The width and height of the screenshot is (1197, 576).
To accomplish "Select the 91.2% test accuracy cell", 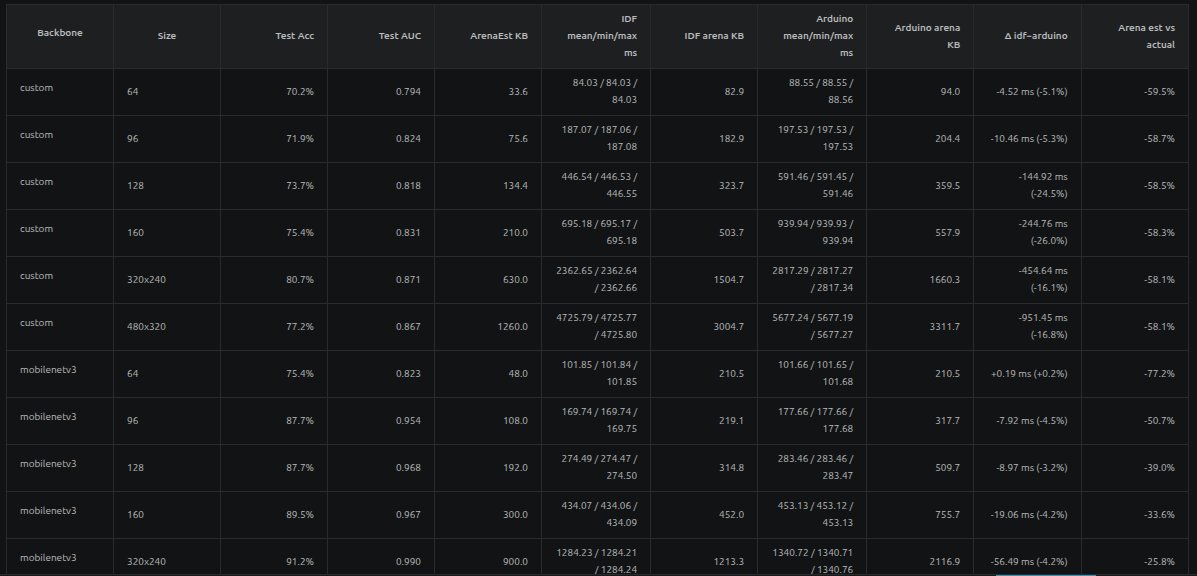I will tap(300, 562).
